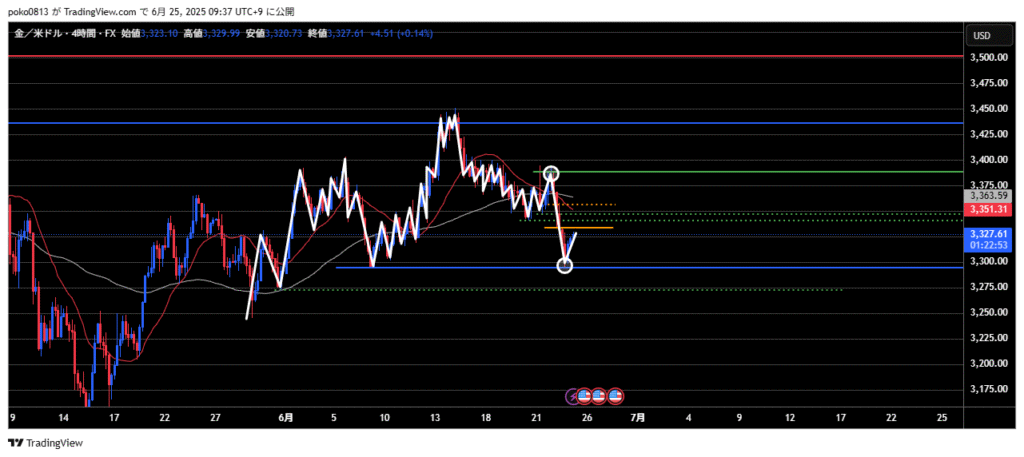1024x457 pixels.
Task: Click the 6月 label on the time axis
Action: coord(287,418)
